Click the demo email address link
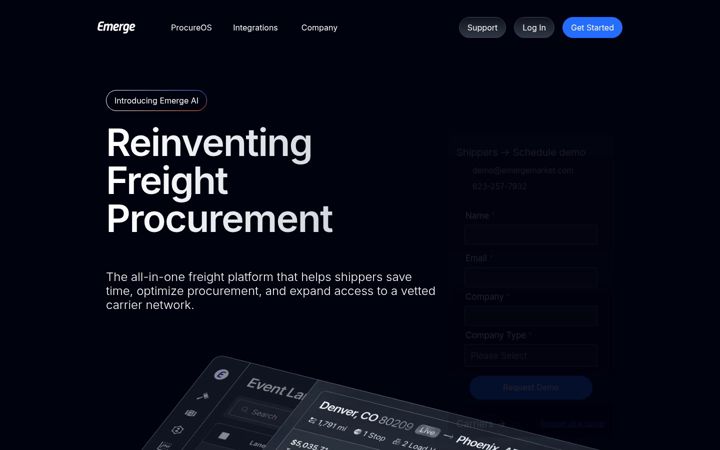This screenshot has width=720, height=450. tap(523, 170)
